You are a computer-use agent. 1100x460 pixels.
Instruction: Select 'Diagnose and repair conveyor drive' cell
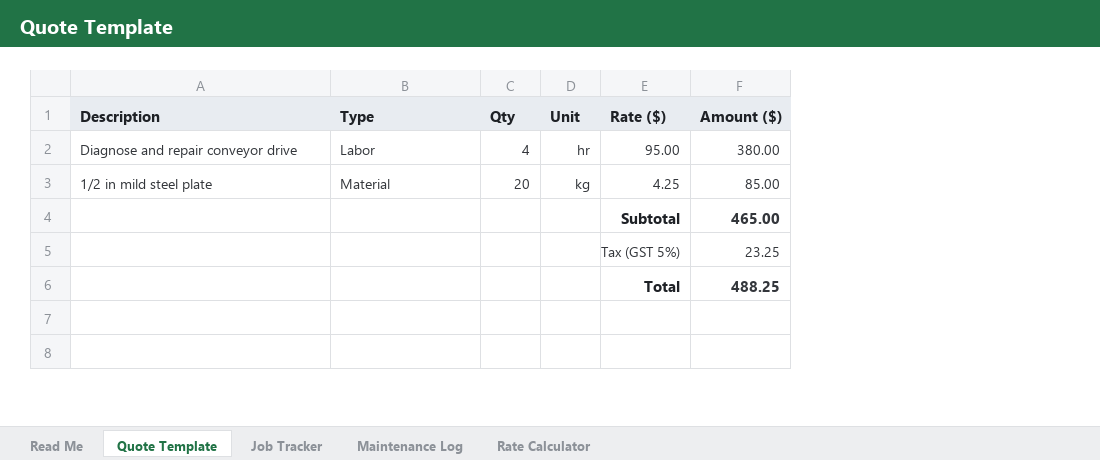pos(201,148)
